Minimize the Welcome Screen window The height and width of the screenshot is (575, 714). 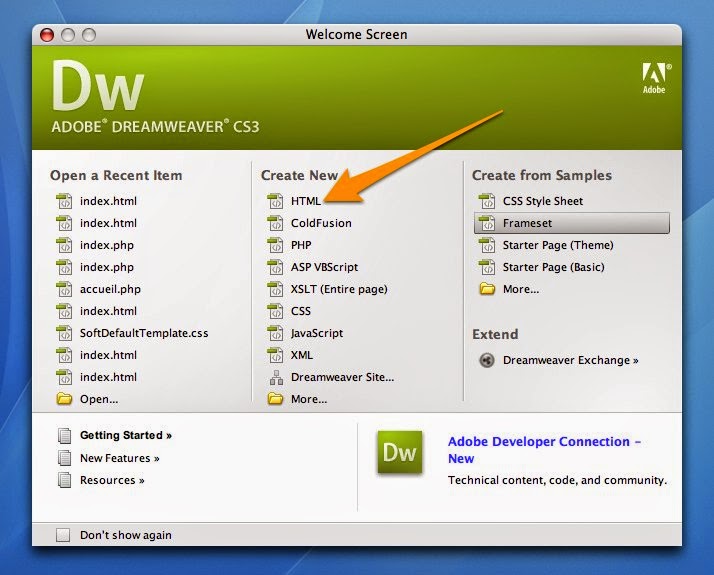(68, 35)
